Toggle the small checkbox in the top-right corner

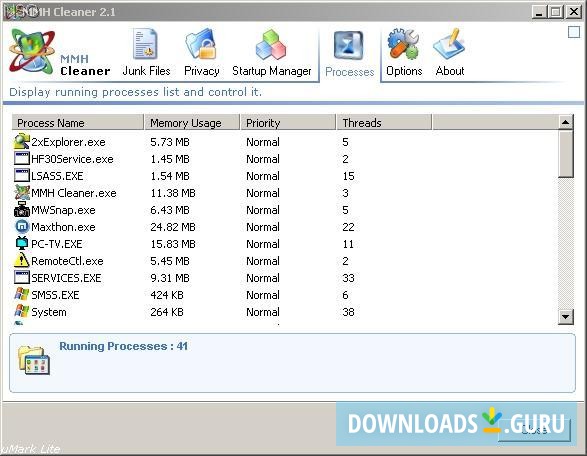pos(574,32)
